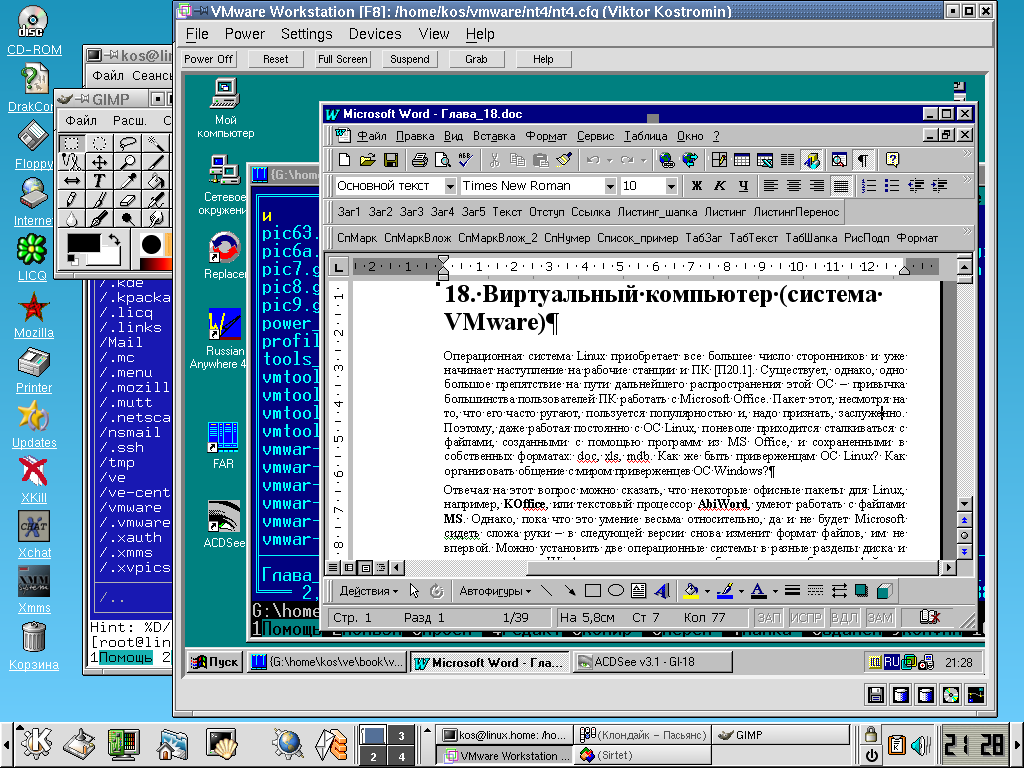Viewport: 1024px width, 768px height.
Task: Select the Text tool in GIMP toolbox
Action: click(x=100, y=180)
